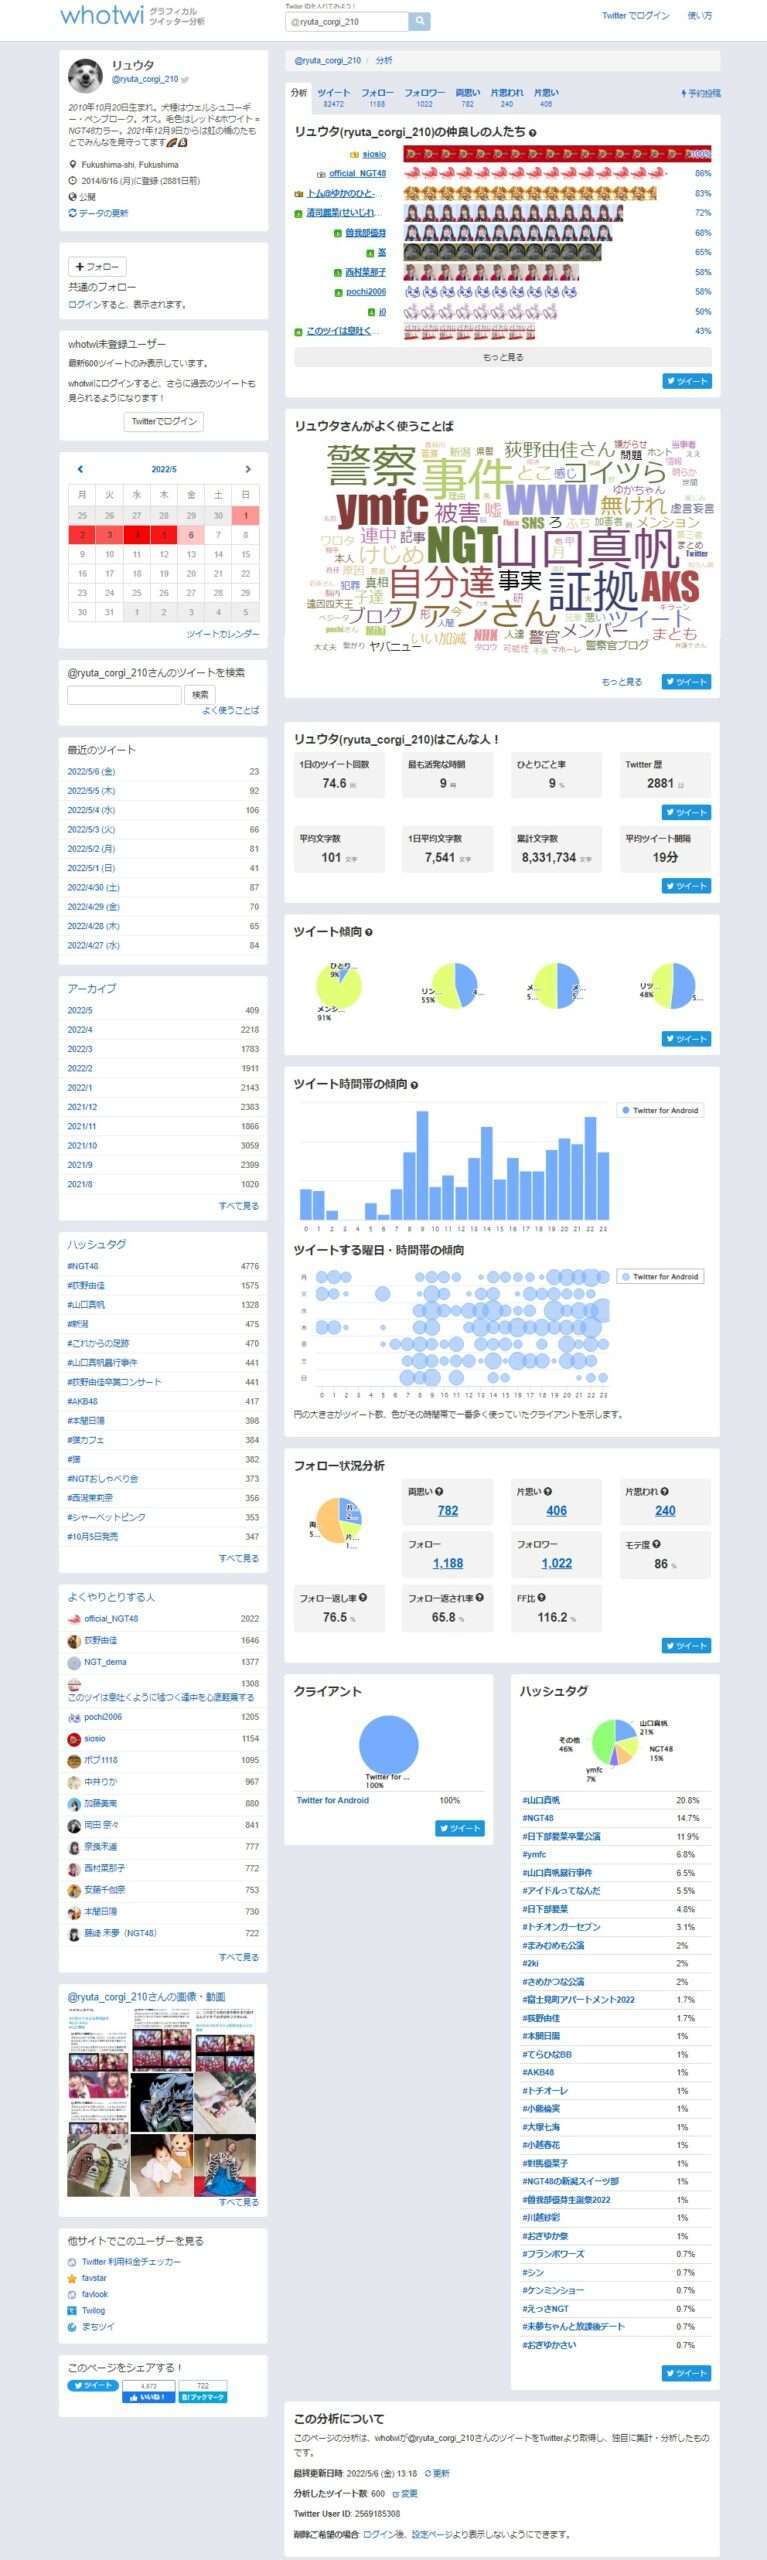Click the refresh icon データの更新
The image size is (767, 2560).
[x=73, y=213]
